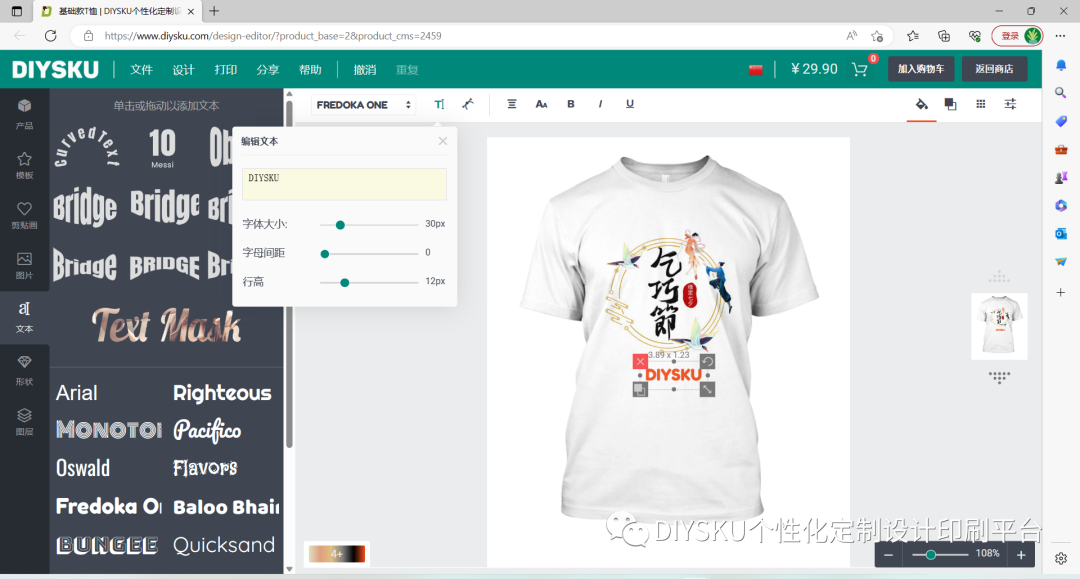Add this page to browser favorites
1080x579 pixels.
[x=877, y=36]
